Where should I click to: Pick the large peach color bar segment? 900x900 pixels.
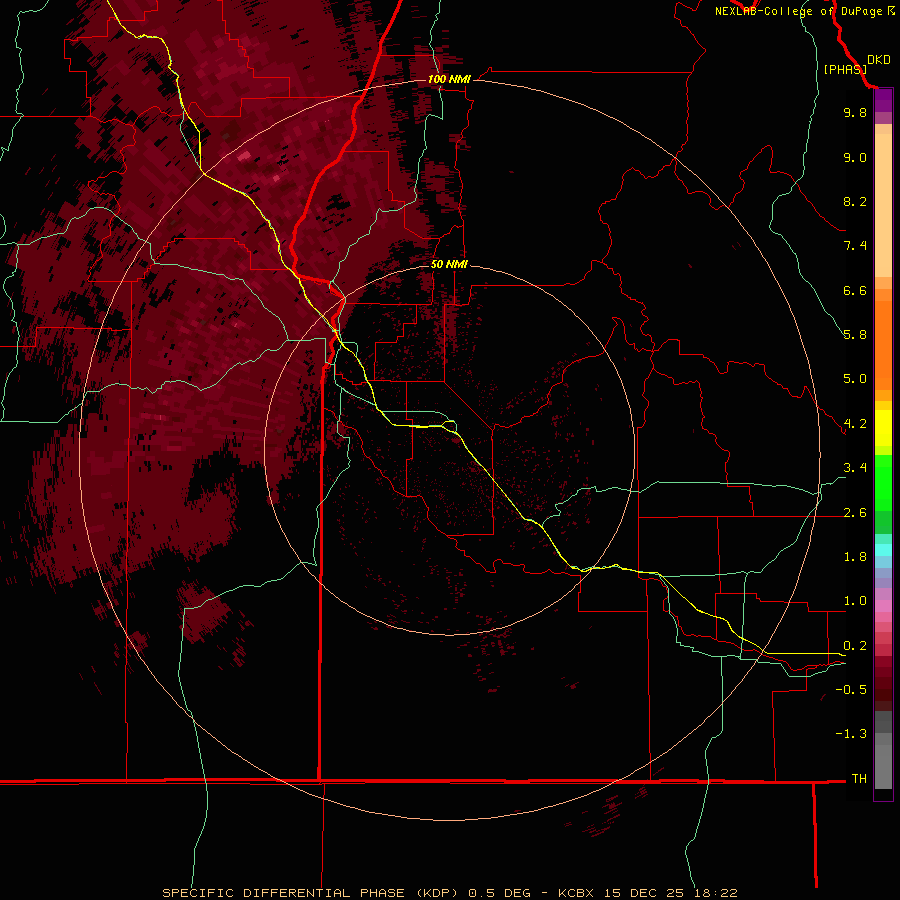point(883,205)
